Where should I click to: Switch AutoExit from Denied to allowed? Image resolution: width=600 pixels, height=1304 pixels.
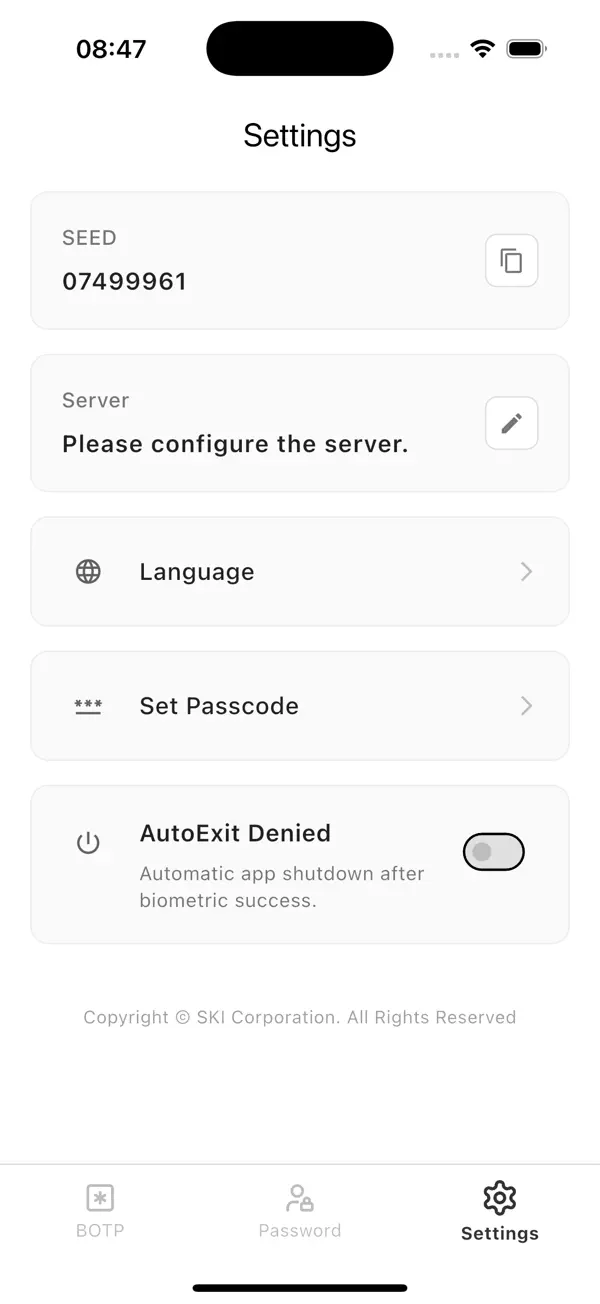pyautogui.click(x=493, y=852)
